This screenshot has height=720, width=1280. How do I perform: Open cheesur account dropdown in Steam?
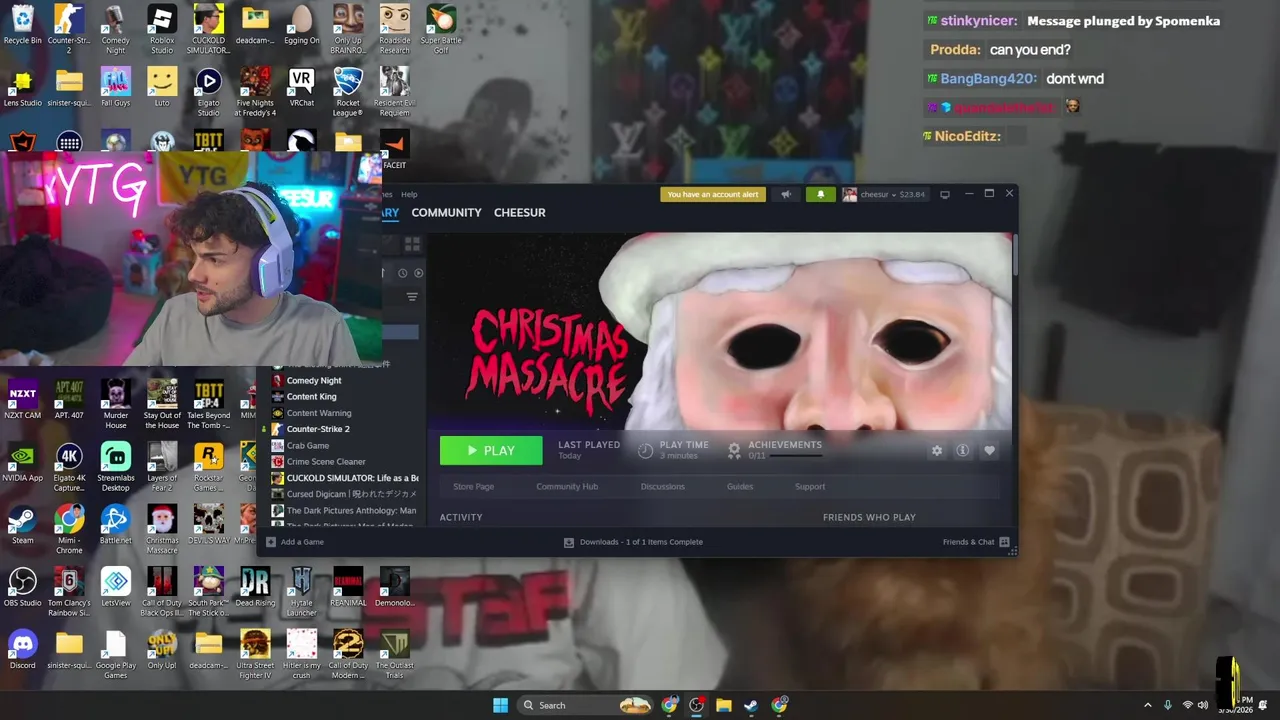click(884, 194)
